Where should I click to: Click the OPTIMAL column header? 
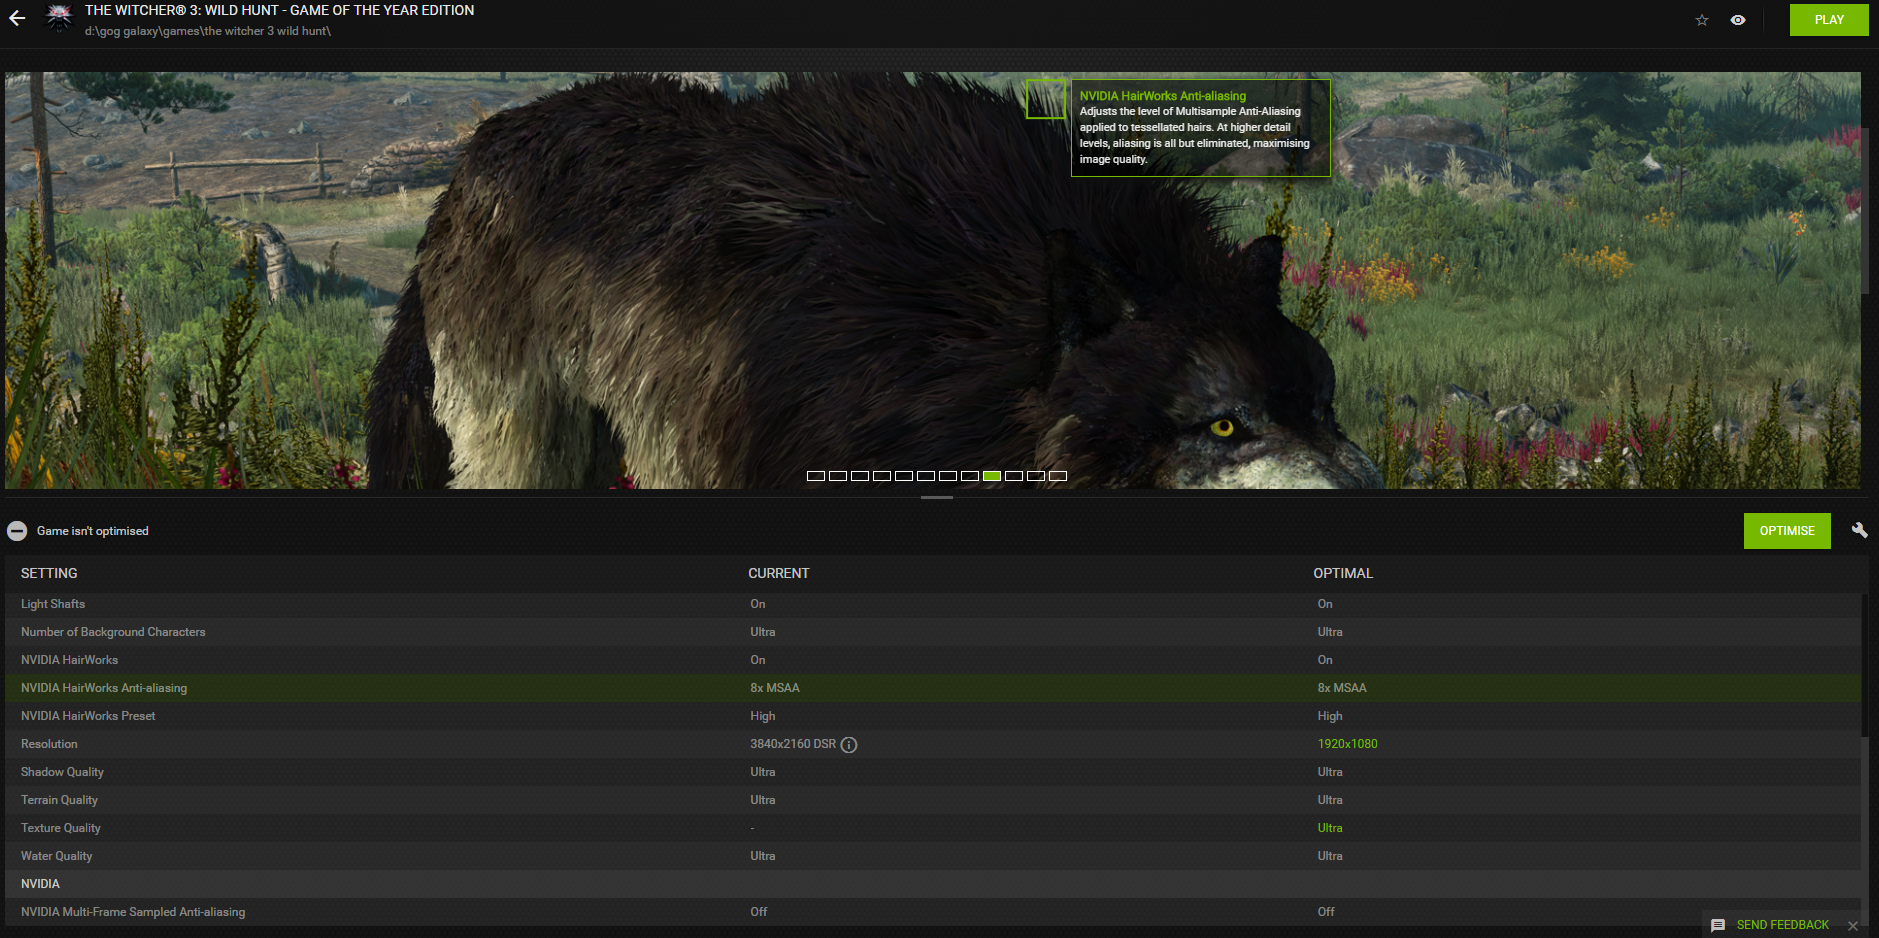[1343, 573]
